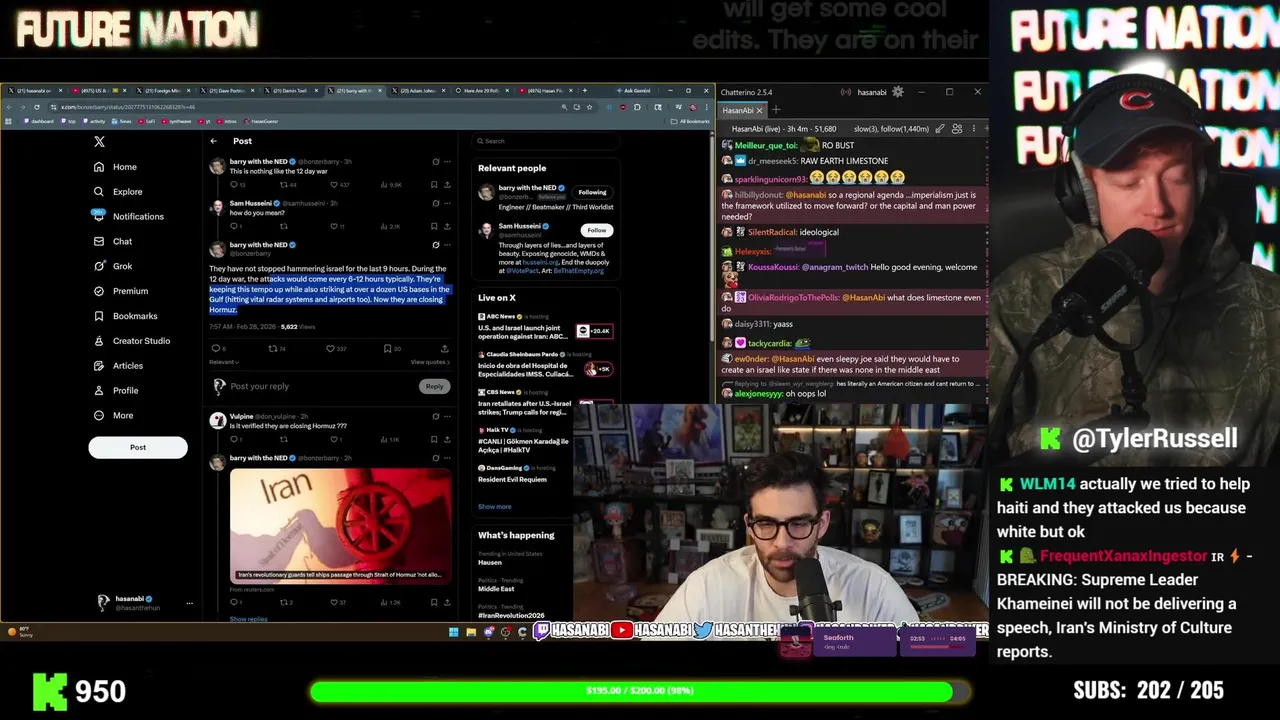The width and height of the screenshot is (1280, 720).
Task: Expand the All Bookmarks folder
Action: [x=692, y=121]
